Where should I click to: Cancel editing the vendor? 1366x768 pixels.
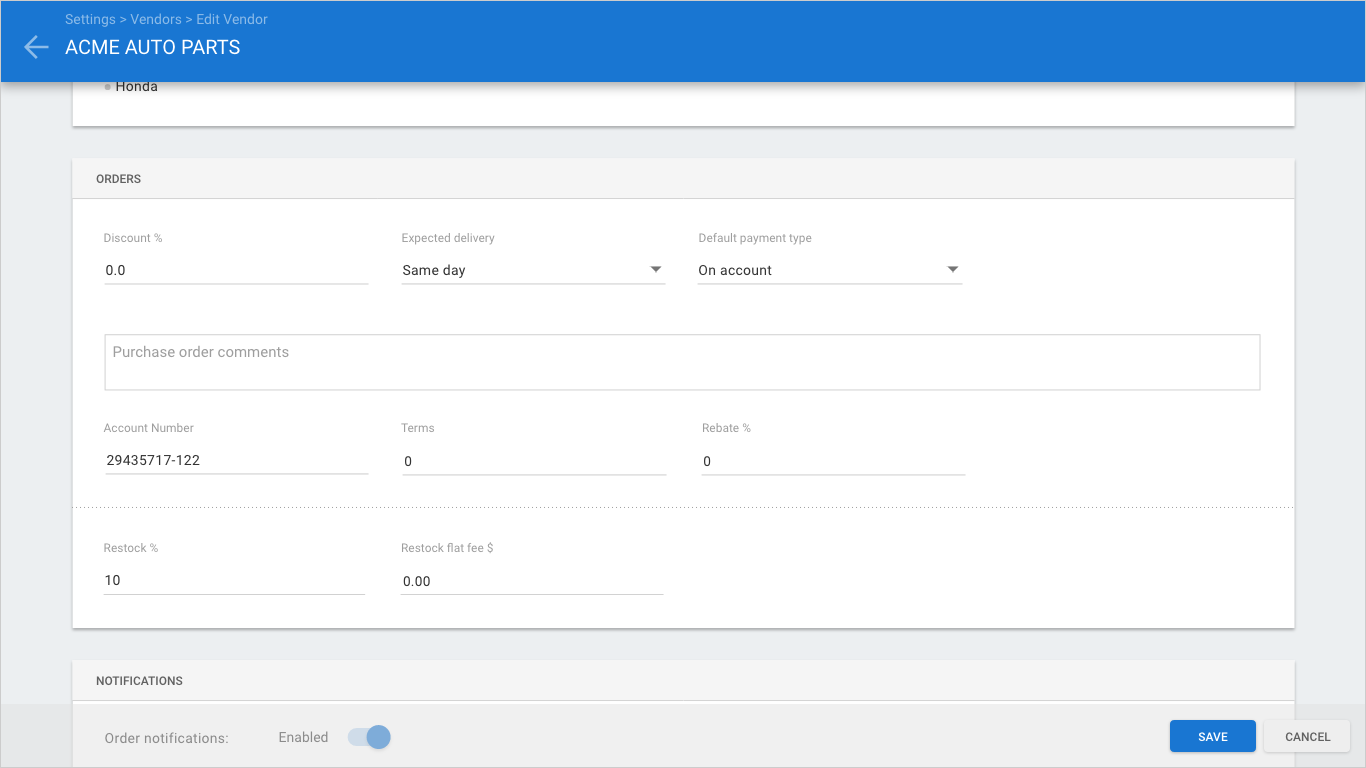tap(1308, 736)
